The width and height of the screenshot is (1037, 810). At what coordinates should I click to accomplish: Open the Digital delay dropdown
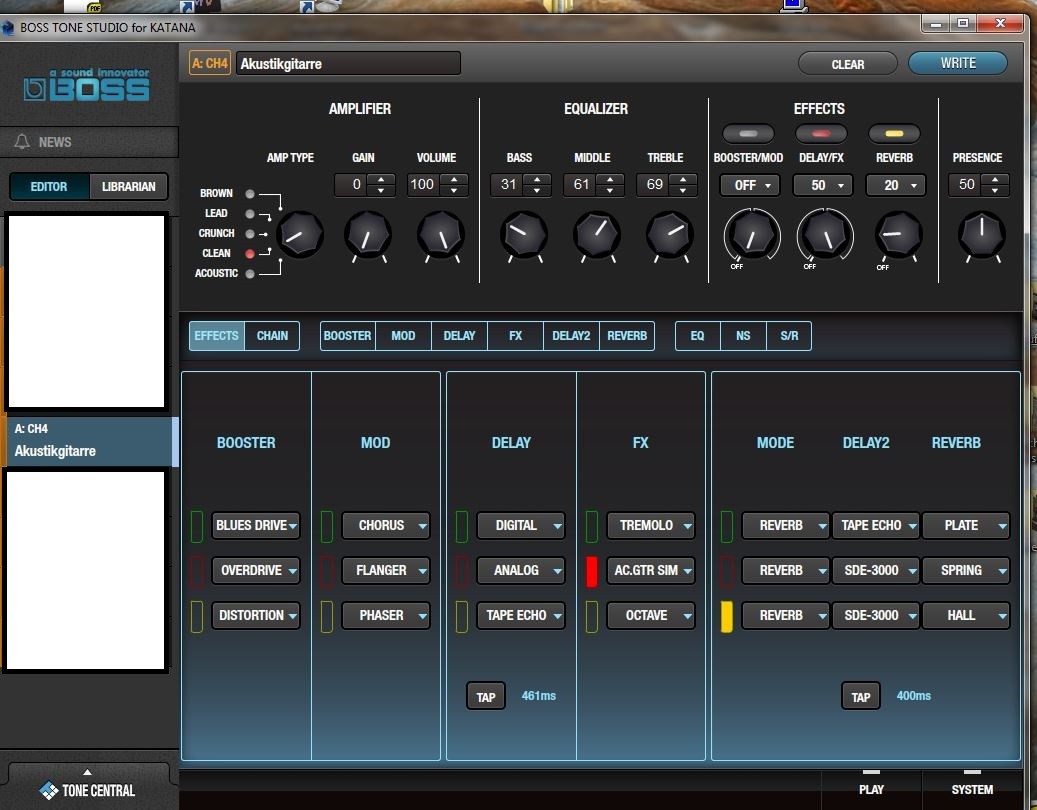[x=521, y=526]
